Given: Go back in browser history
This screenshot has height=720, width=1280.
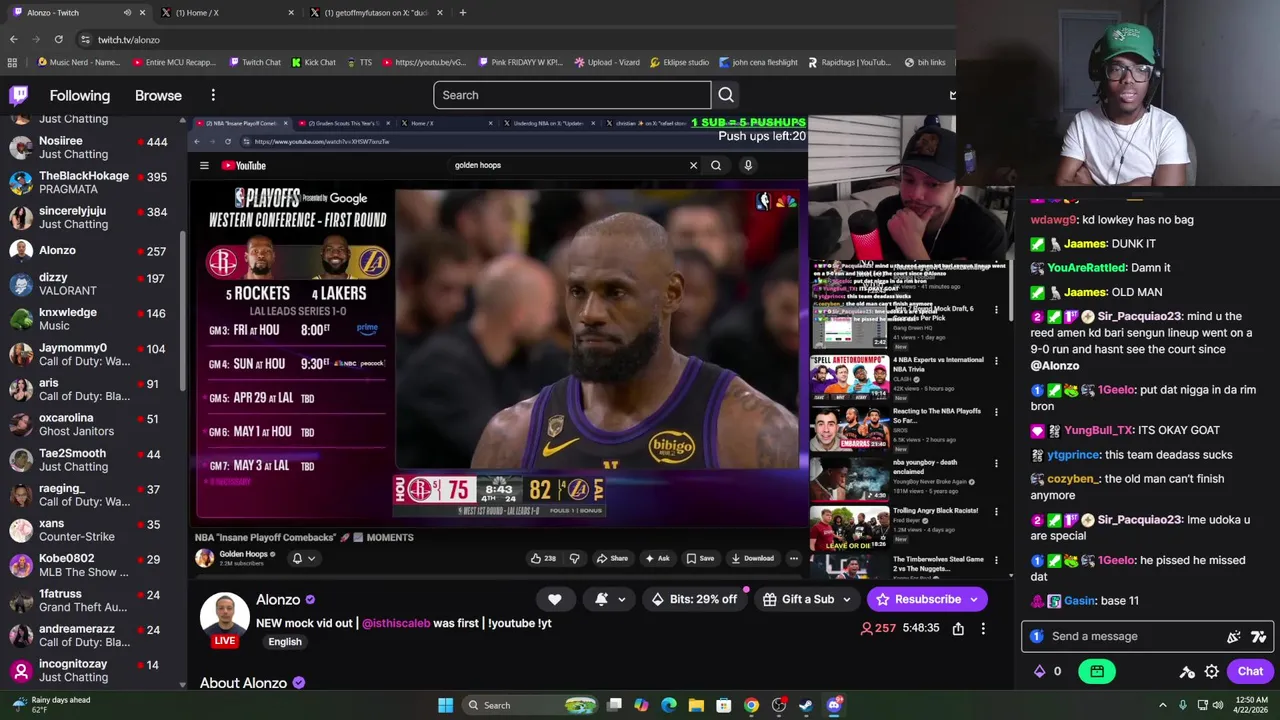Looking at the screenshot, I should click(x=13, y=39).
